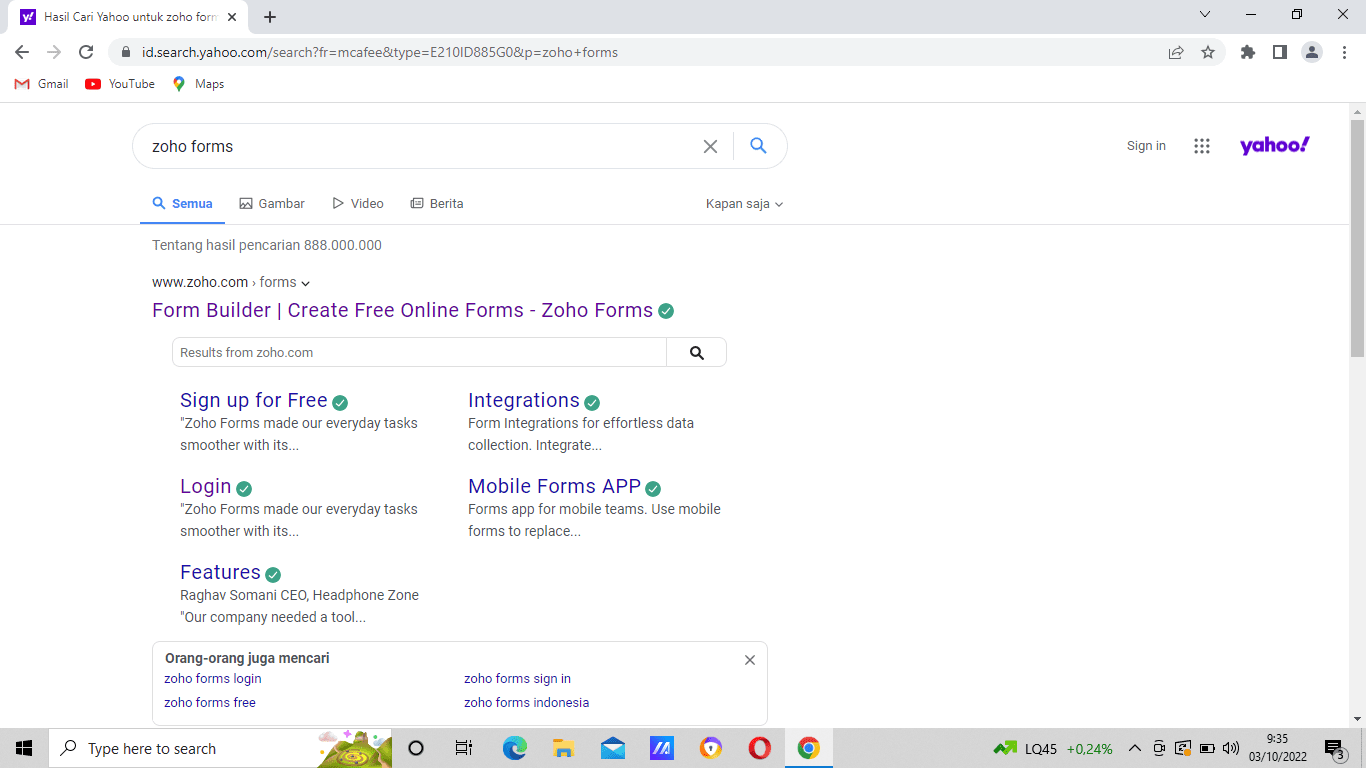Open Microsoft Edge from taskbar
This screenshot has width=1366, height=768.
(515, 748)
